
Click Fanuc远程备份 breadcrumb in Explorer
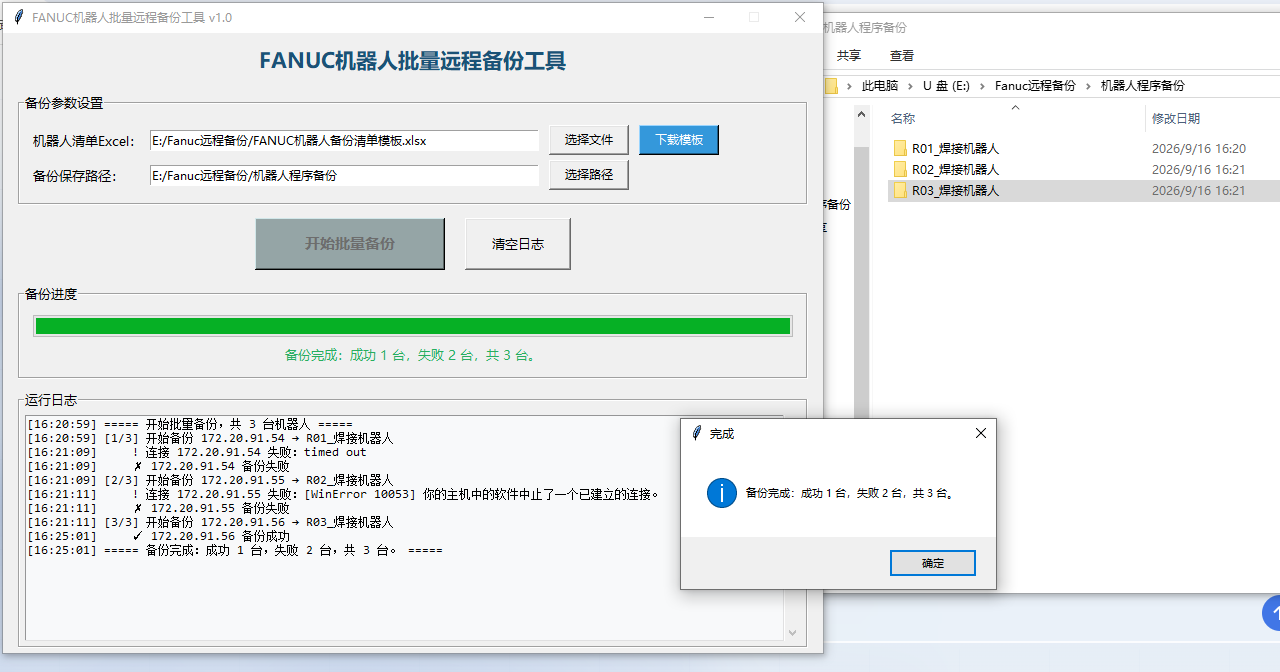[1035, 86]
